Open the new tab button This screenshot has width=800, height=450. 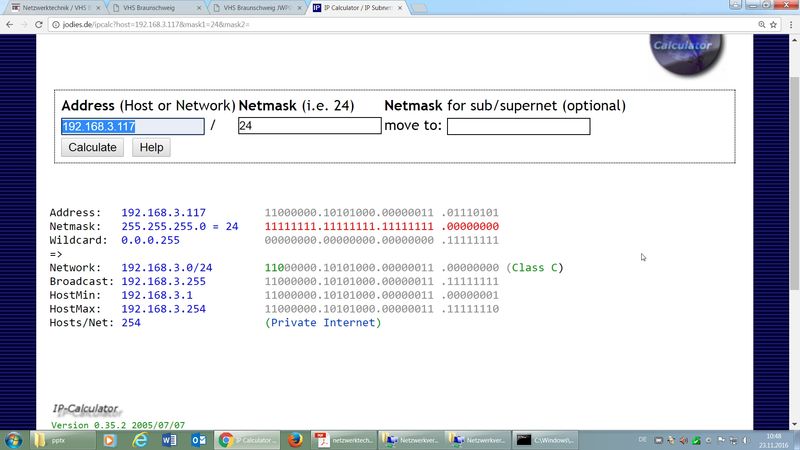pyautogui.click(x=419, y=8)
